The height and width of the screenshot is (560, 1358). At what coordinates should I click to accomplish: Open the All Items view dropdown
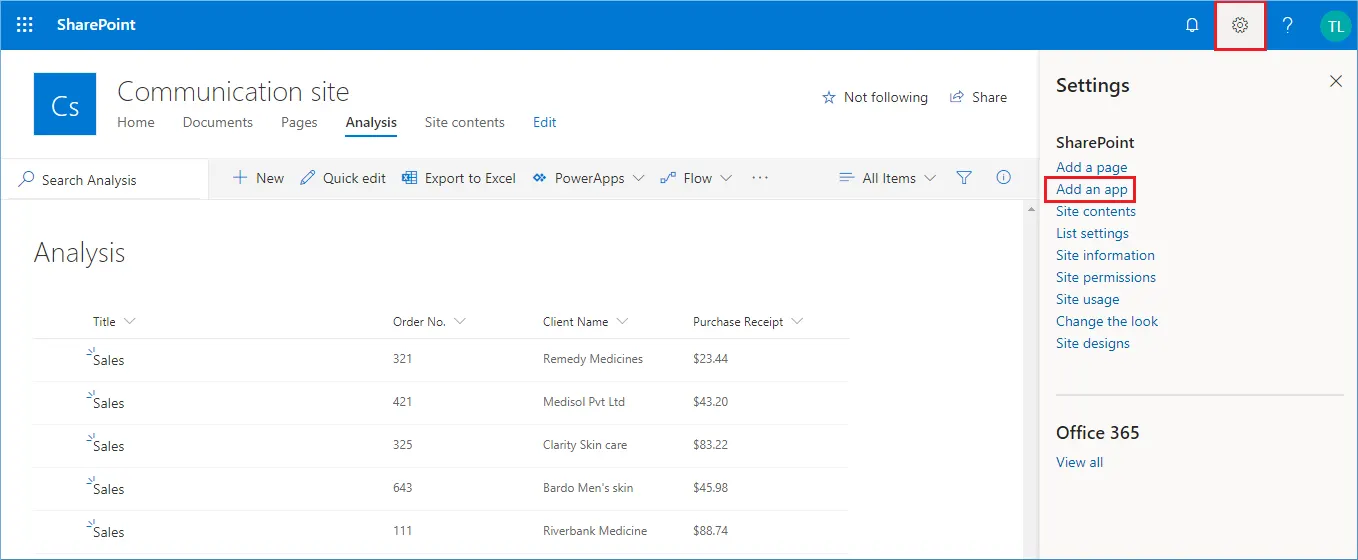(x=888, y=178)
